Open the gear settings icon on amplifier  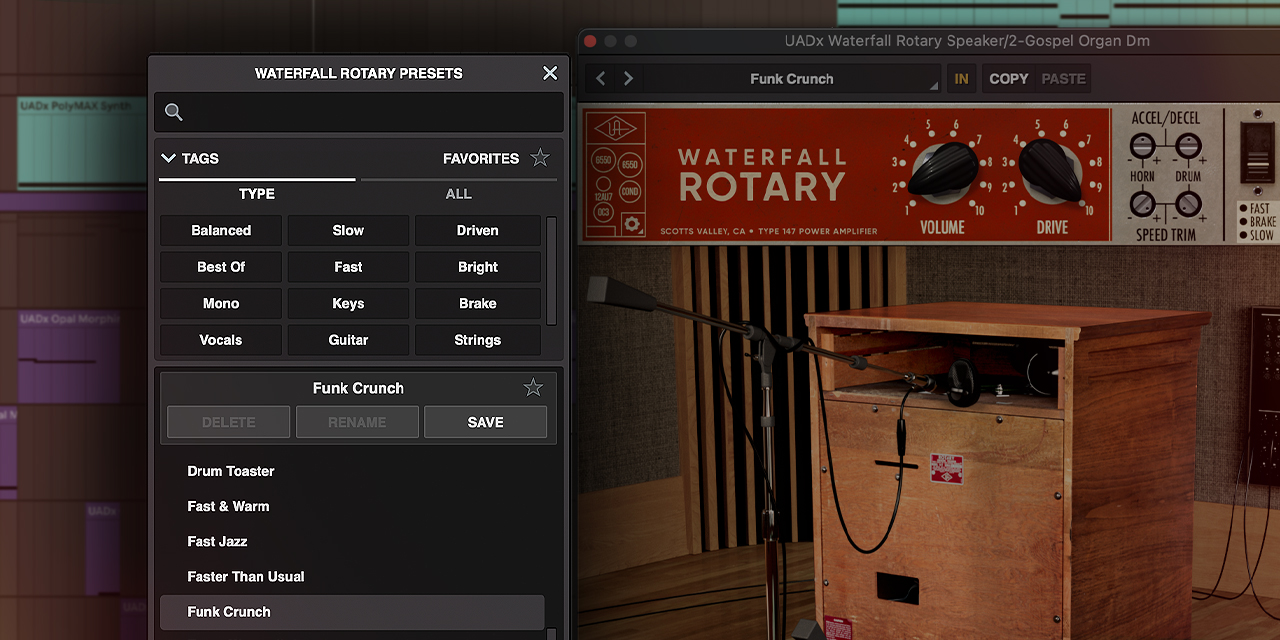(x=632, y=223)
